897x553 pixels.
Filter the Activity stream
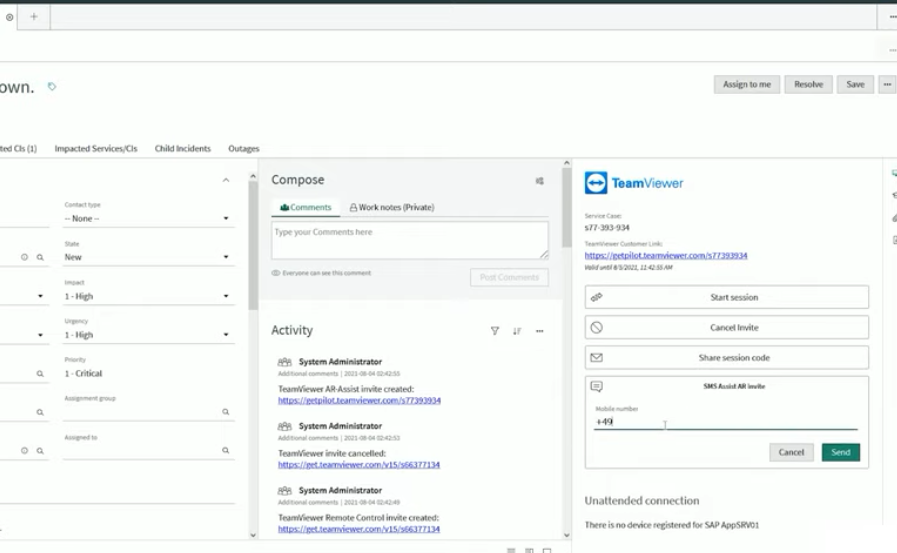click(x=495, y=331)
